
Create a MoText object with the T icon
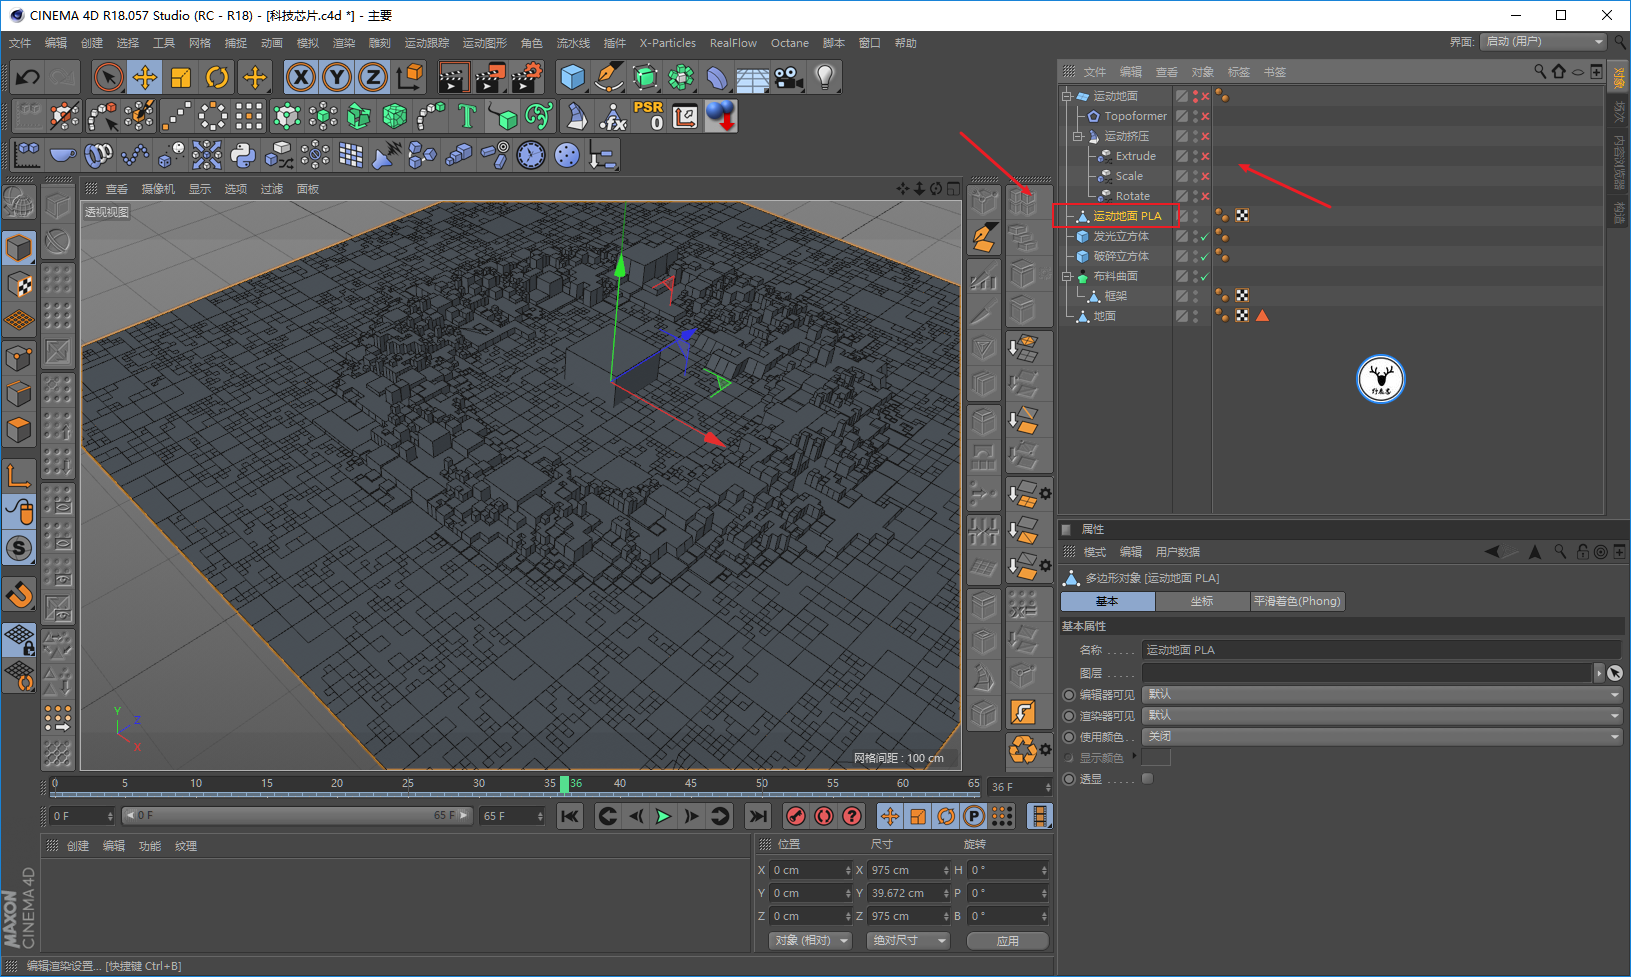pyautogui.click(x=467, y=116)
